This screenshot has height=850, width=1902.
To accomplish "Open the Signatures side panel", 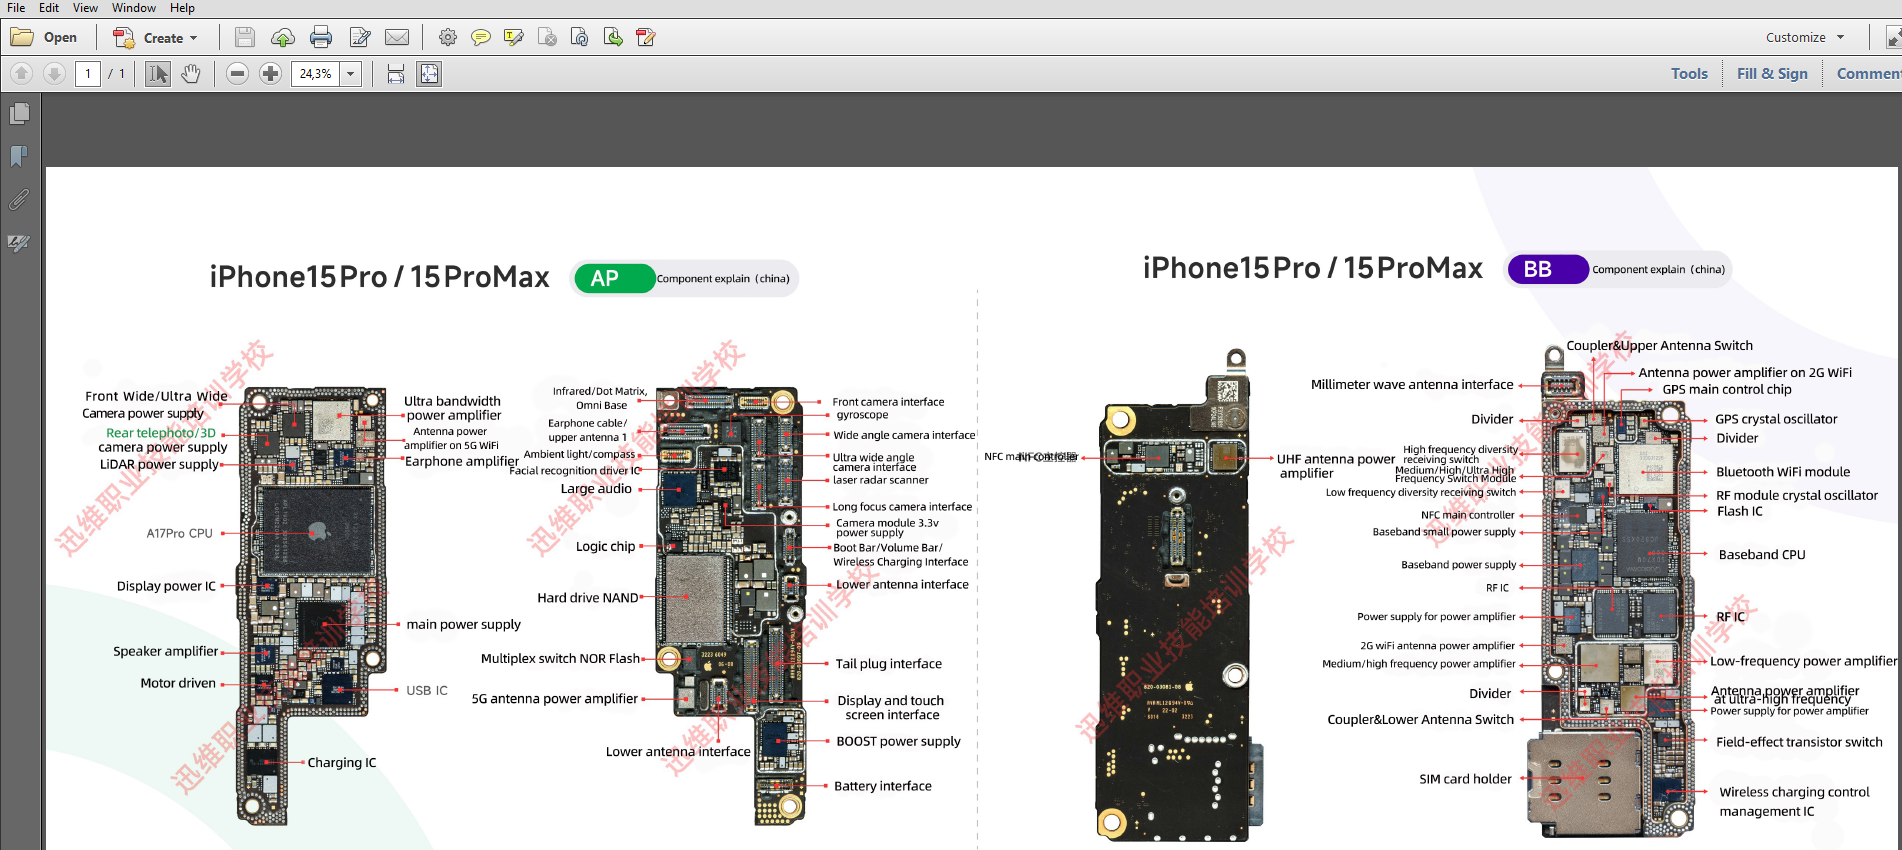I will (19, 243).
